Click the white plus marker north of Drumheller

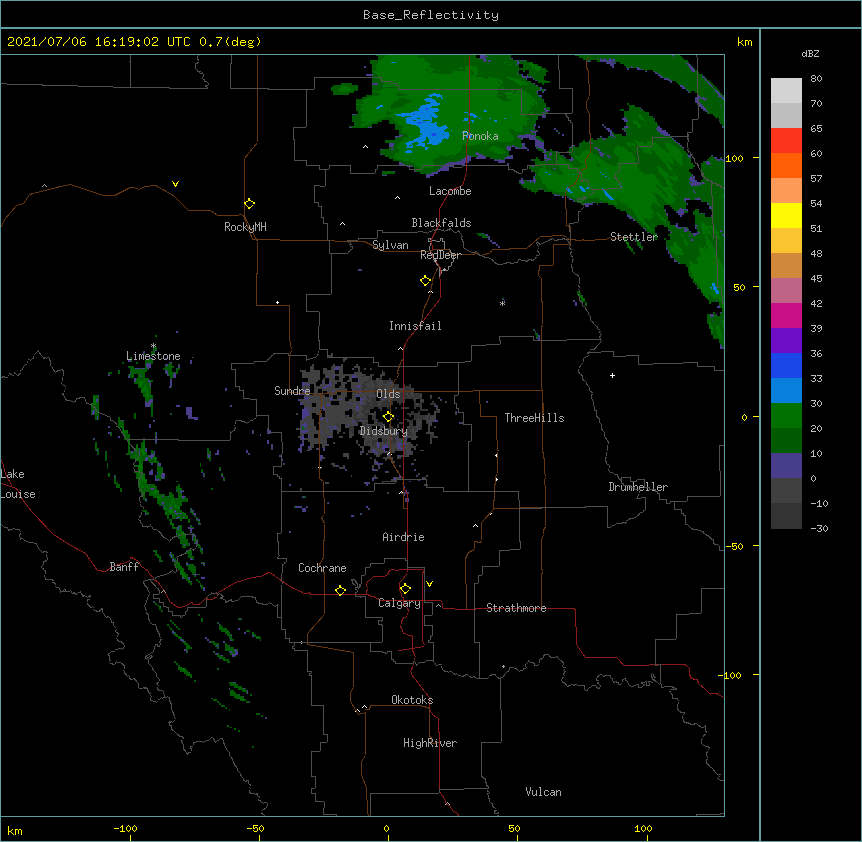click(x=612, y=375)
